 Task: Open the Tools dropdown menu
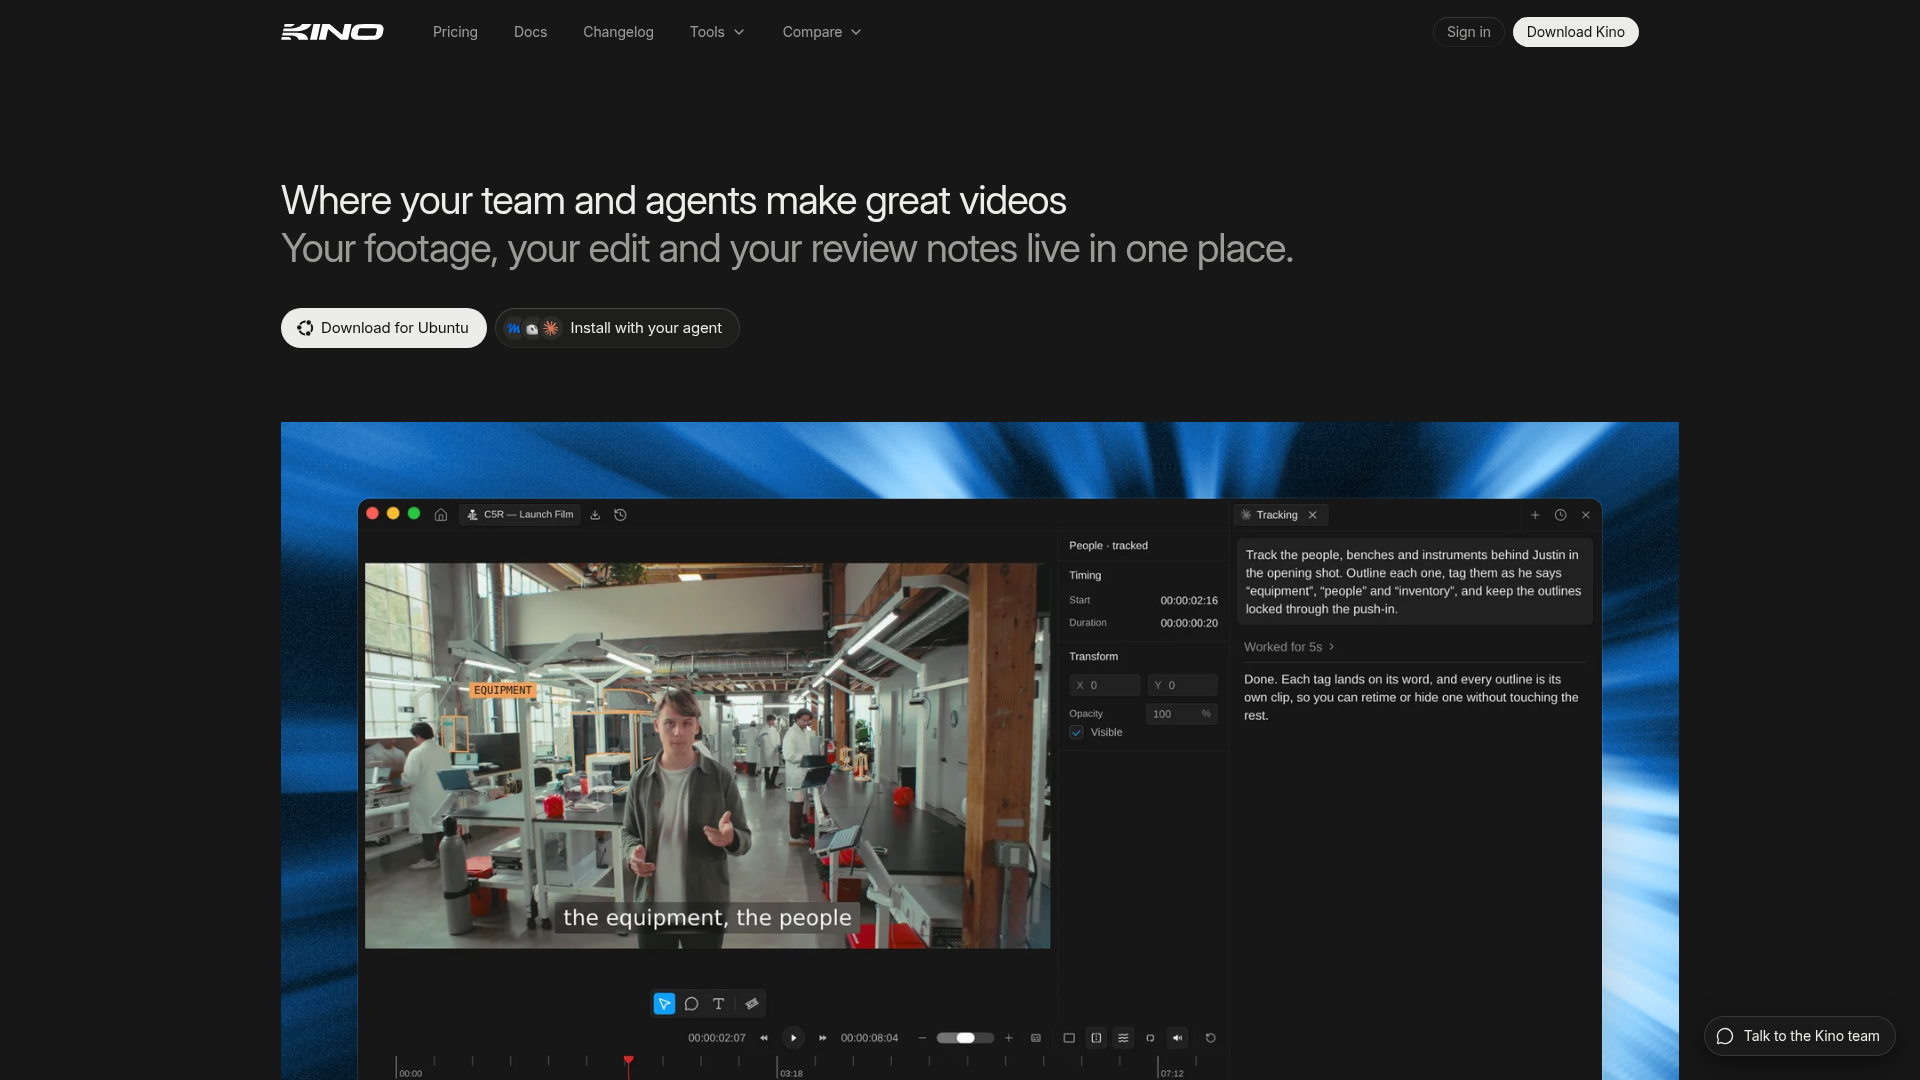[x=716, y=32]
